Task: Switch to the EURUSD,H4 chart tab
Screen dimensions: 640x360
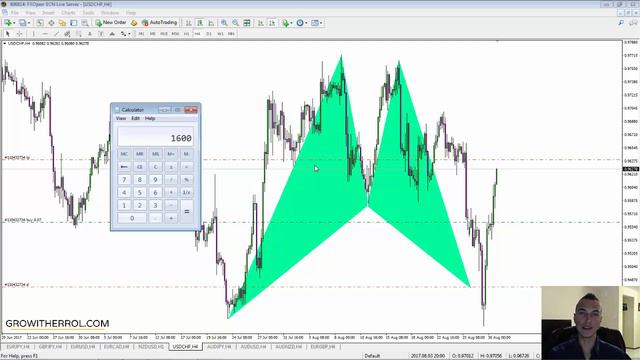Action: pyautogui.click(x=83, y=347)
